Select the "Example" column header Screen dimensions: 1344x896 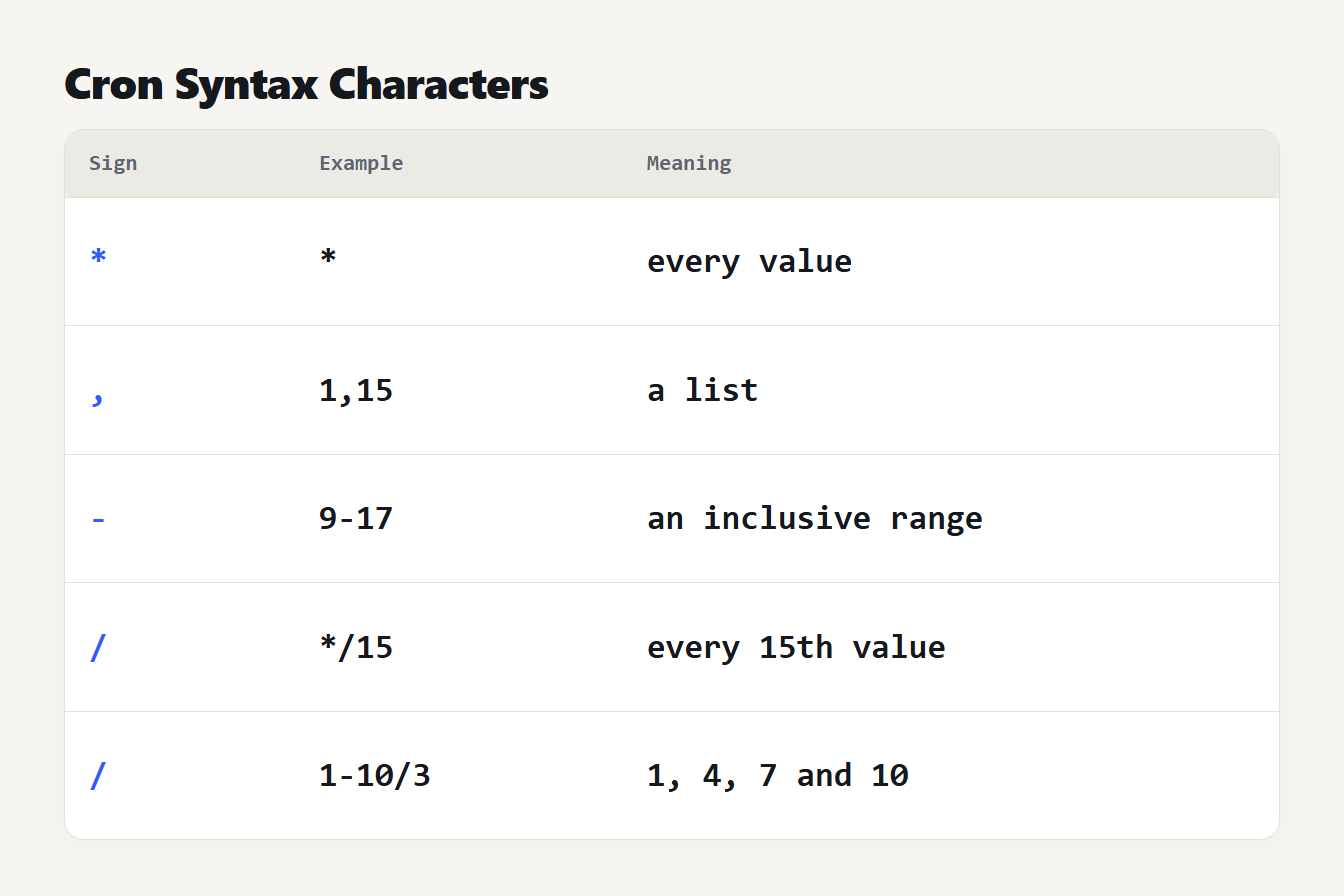click(x=361, y=163)
